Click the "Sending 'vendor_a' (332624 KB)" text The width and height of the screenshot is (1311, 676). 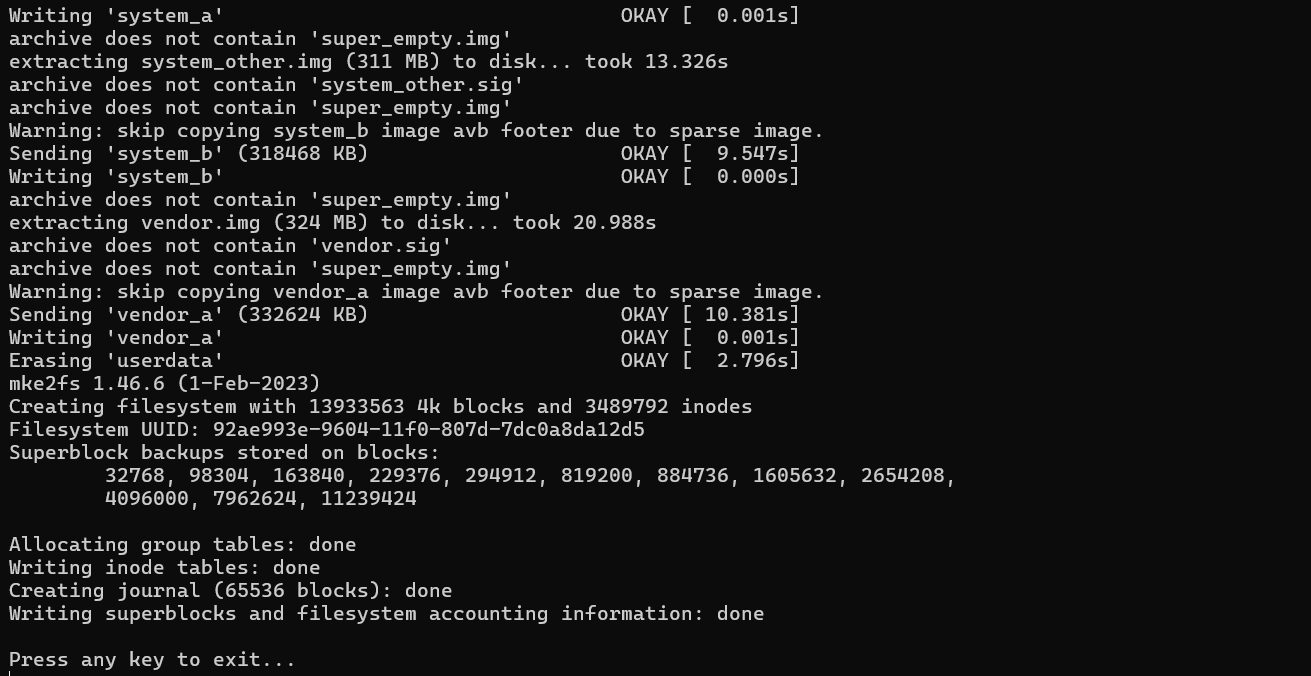(188, 315)
